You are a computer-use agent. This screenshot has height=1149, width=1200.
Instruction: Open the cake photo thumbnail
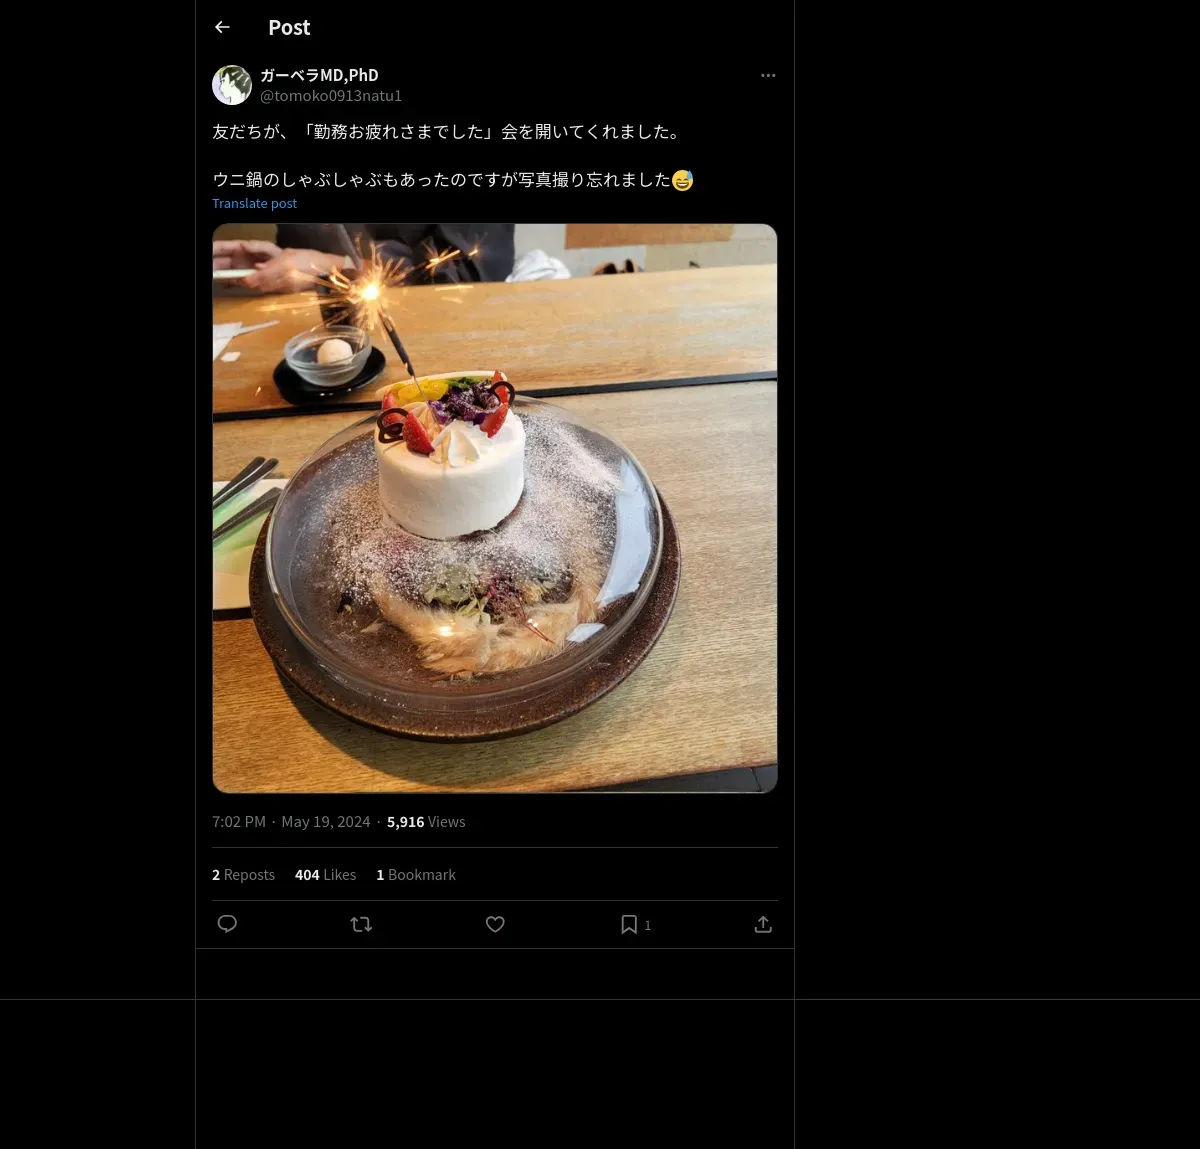(495, 508)
